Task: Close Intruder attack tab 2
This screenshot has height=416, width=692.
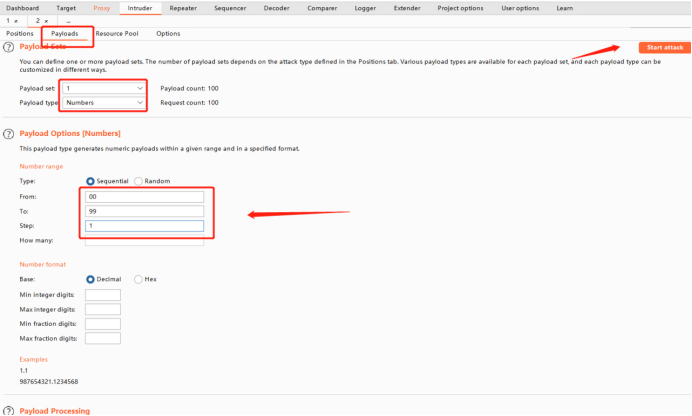Action: point(46,21)
